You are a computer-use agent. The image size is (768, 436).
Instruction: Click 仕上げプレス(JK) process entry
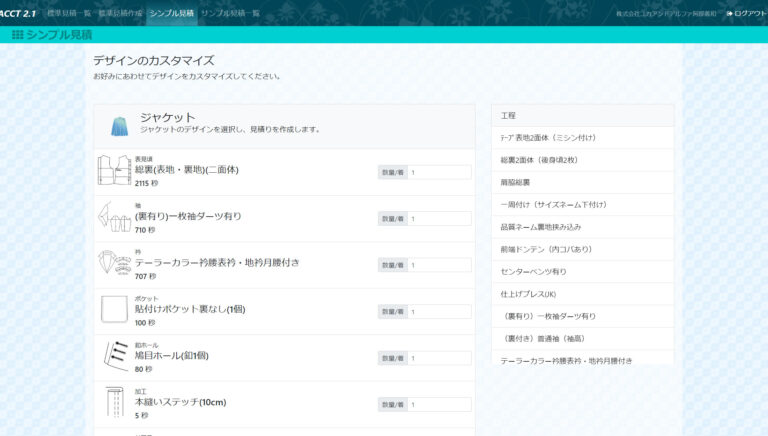[x=582, y=294]
